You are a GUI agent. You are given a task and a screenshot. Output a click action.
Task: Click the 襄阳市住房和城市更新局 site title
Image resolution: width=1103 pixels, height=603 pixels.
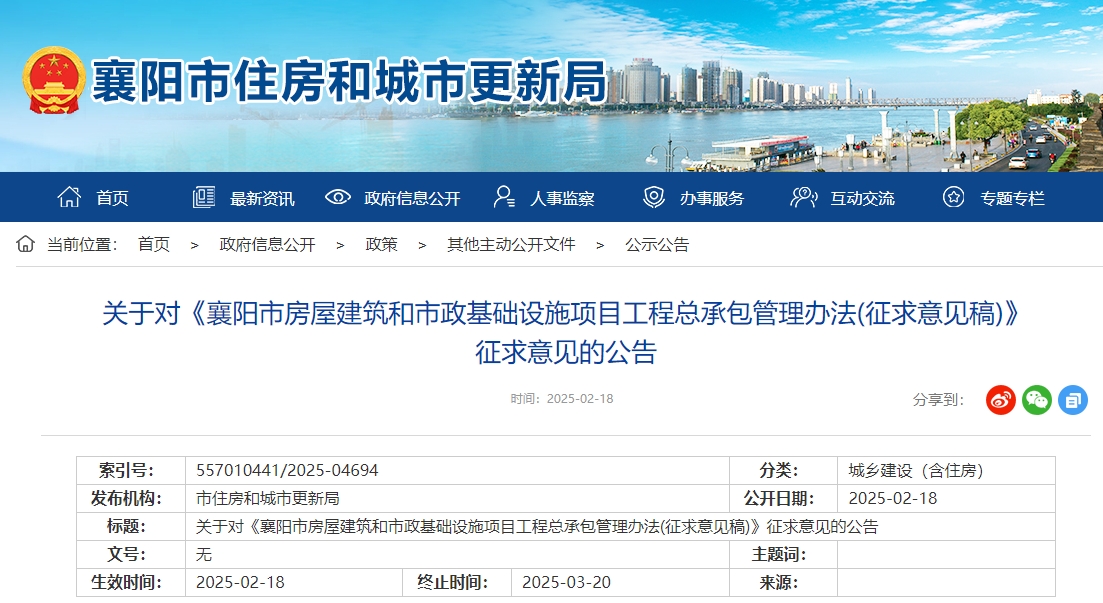pyautogui.click(x=349, y=81)
